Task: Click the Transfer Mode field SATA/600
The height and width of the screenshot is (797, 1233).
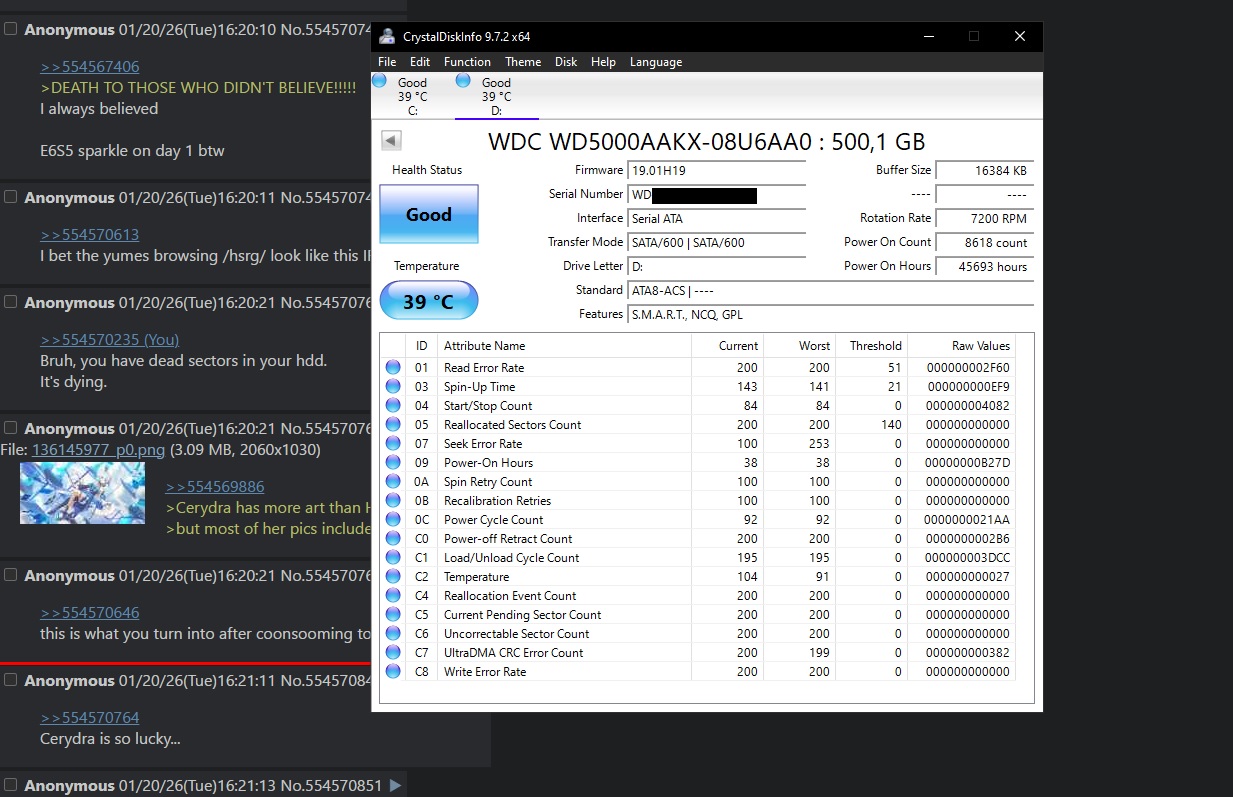Action: pos(716,243)
